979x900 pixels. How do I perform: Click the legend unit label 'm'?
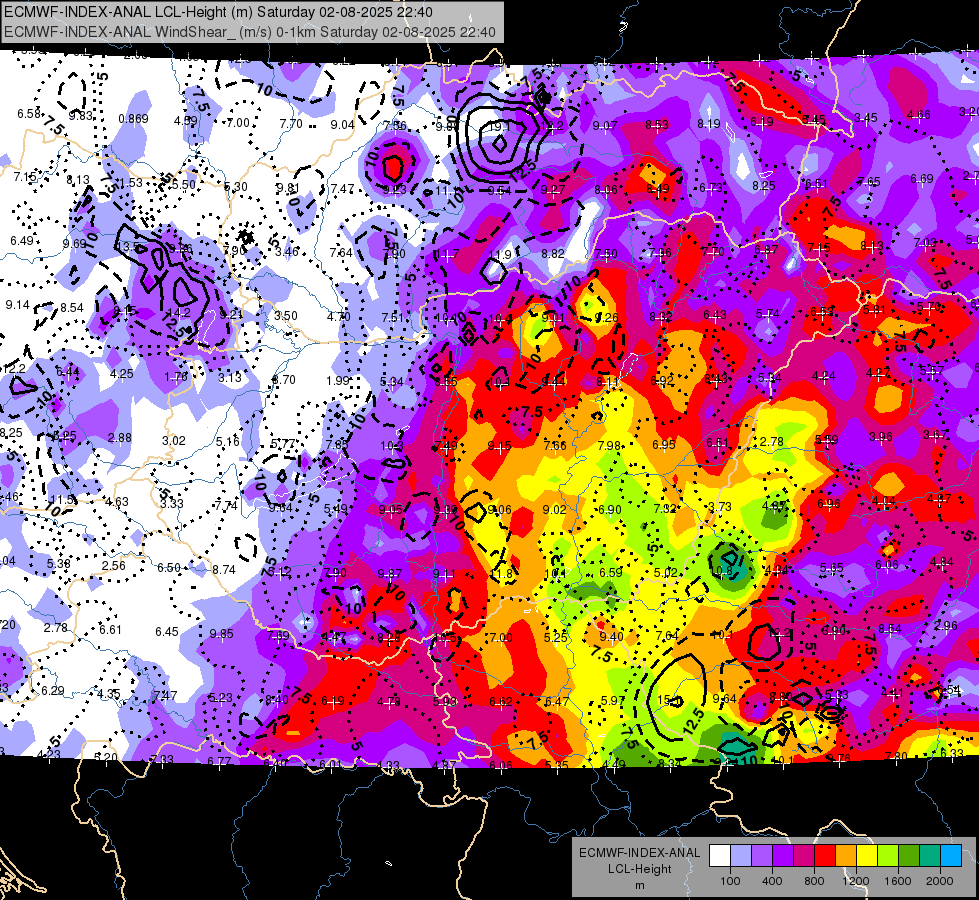(x=639, y=885)
